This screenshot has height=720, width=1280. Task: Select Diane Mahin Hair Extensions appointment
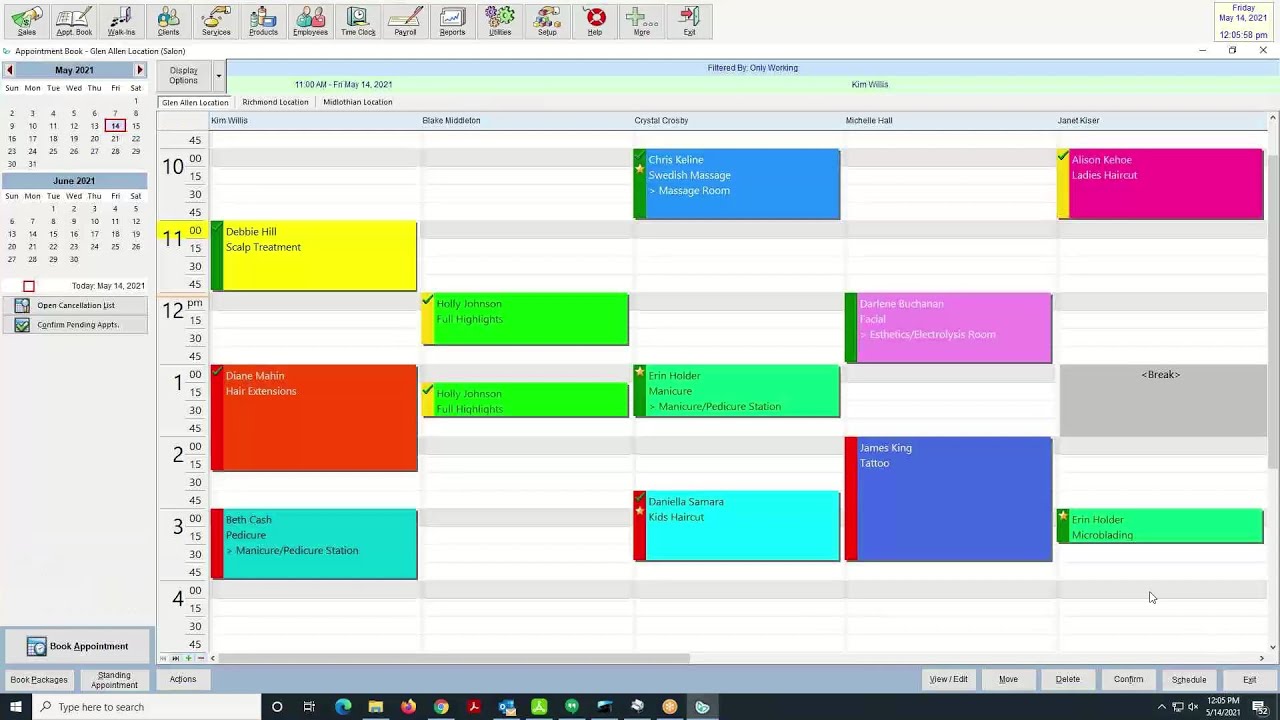tap(314, 418)
